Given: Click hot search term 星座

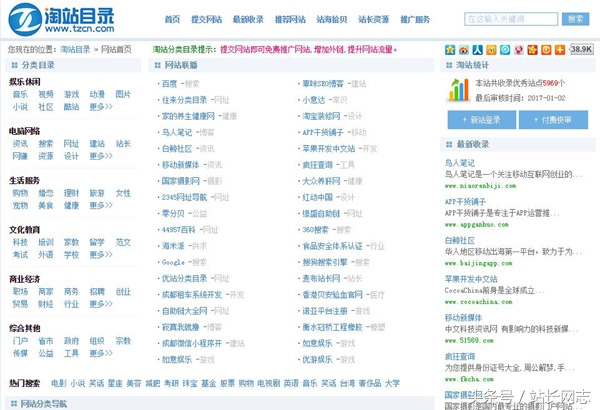Looking at the screenshot, I should tap(115, 383).
